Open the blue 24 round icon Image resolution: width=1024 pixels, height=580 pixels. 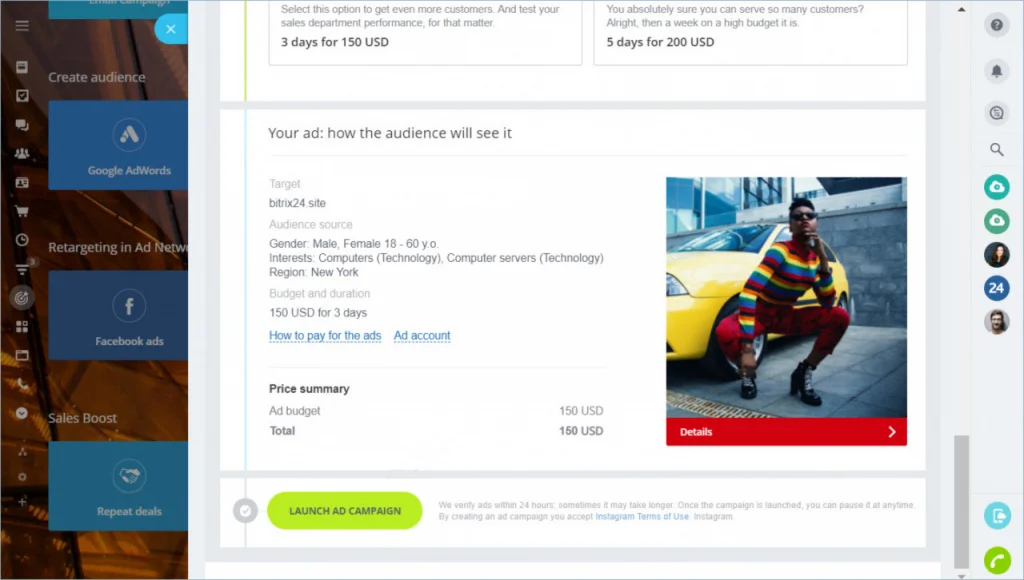996,288
